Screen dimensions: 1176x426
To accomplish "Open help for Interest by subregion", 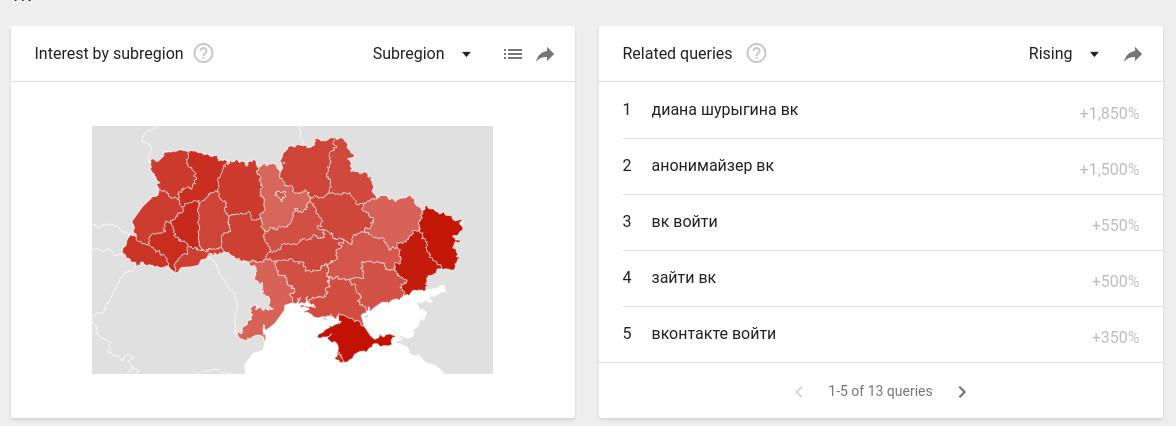I will click(x=204, y=54).
